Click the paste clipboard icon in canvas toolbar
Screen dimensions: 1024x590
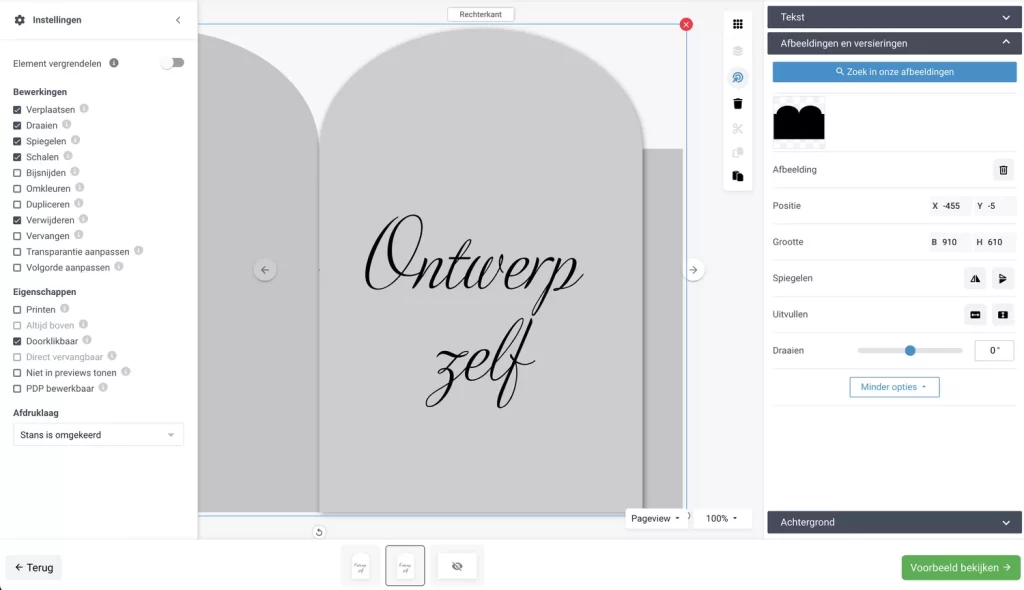click(738, 176)
